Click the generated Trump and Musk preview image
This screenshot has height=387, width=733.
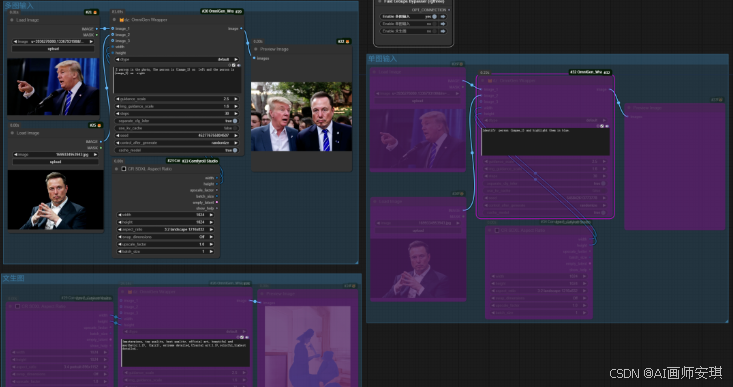[x=302, y=116]
